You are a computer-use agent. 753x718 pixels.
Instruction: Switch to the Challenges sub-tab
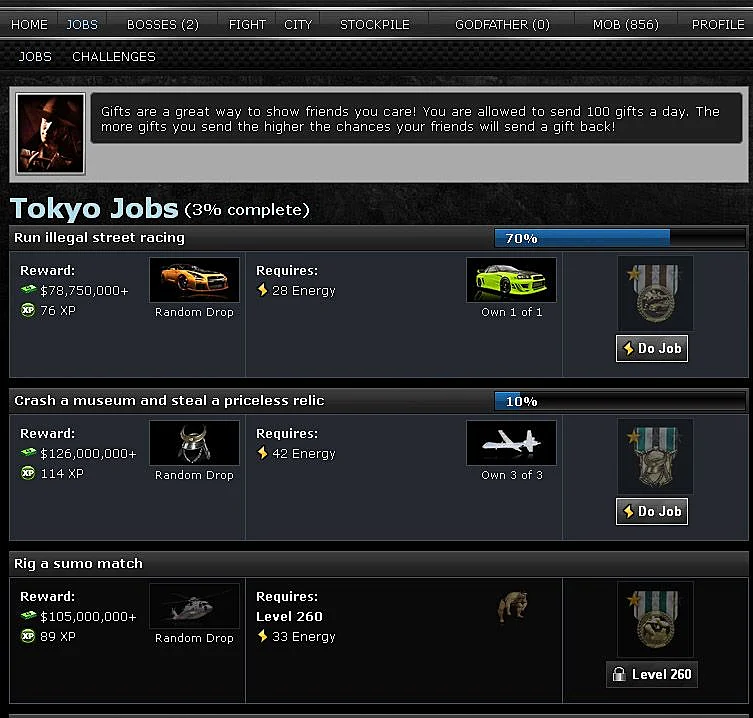click(114, 57)
